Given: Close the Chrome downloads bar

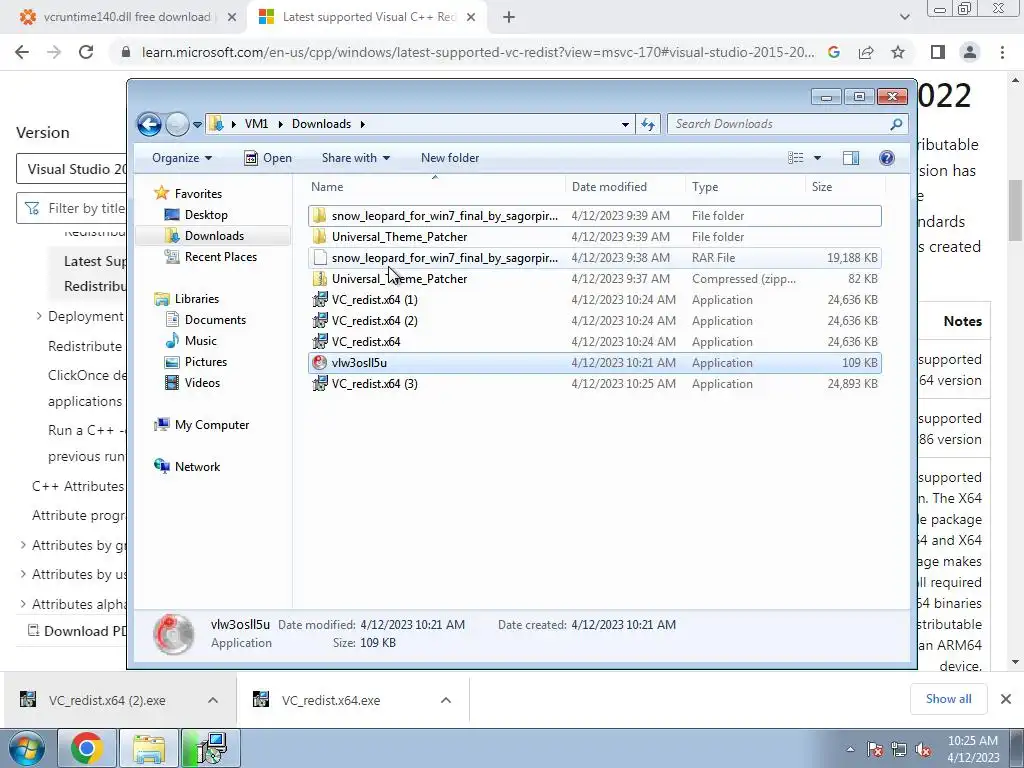Looking at the screenshot, I should tap(1006, 699).
